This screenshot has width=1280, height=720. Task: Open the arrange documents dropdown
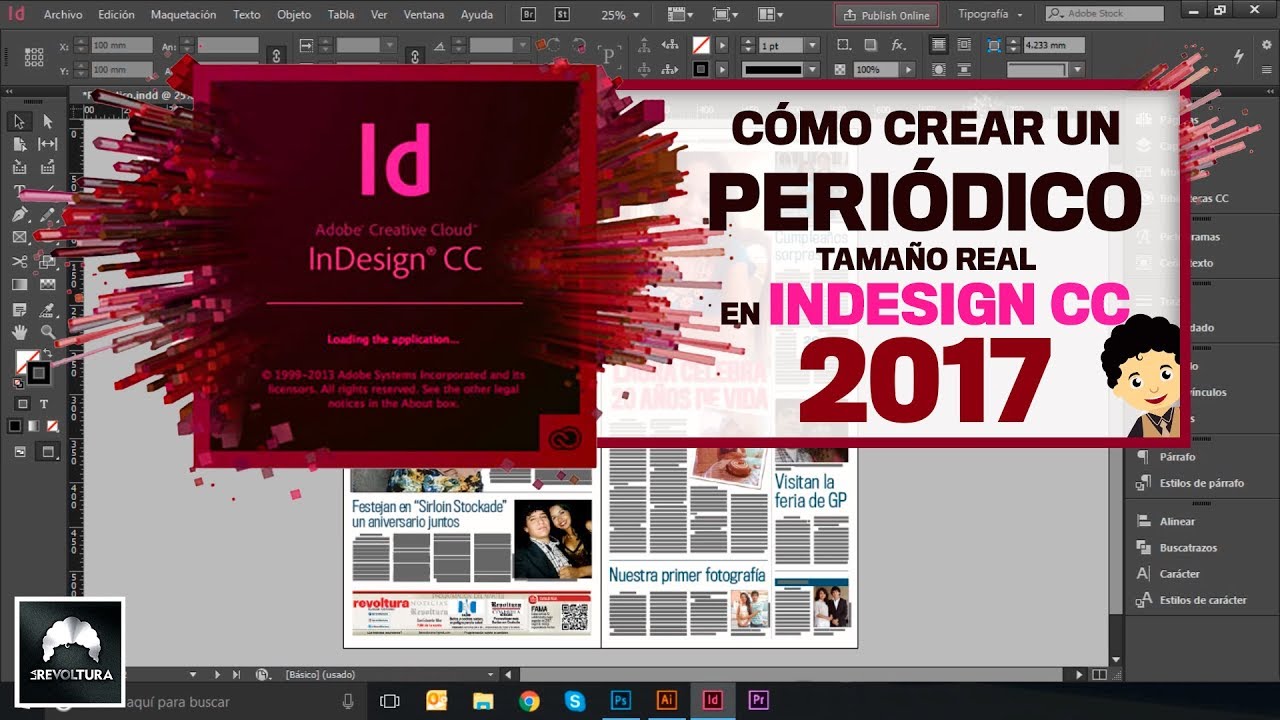tap(771, 15)
